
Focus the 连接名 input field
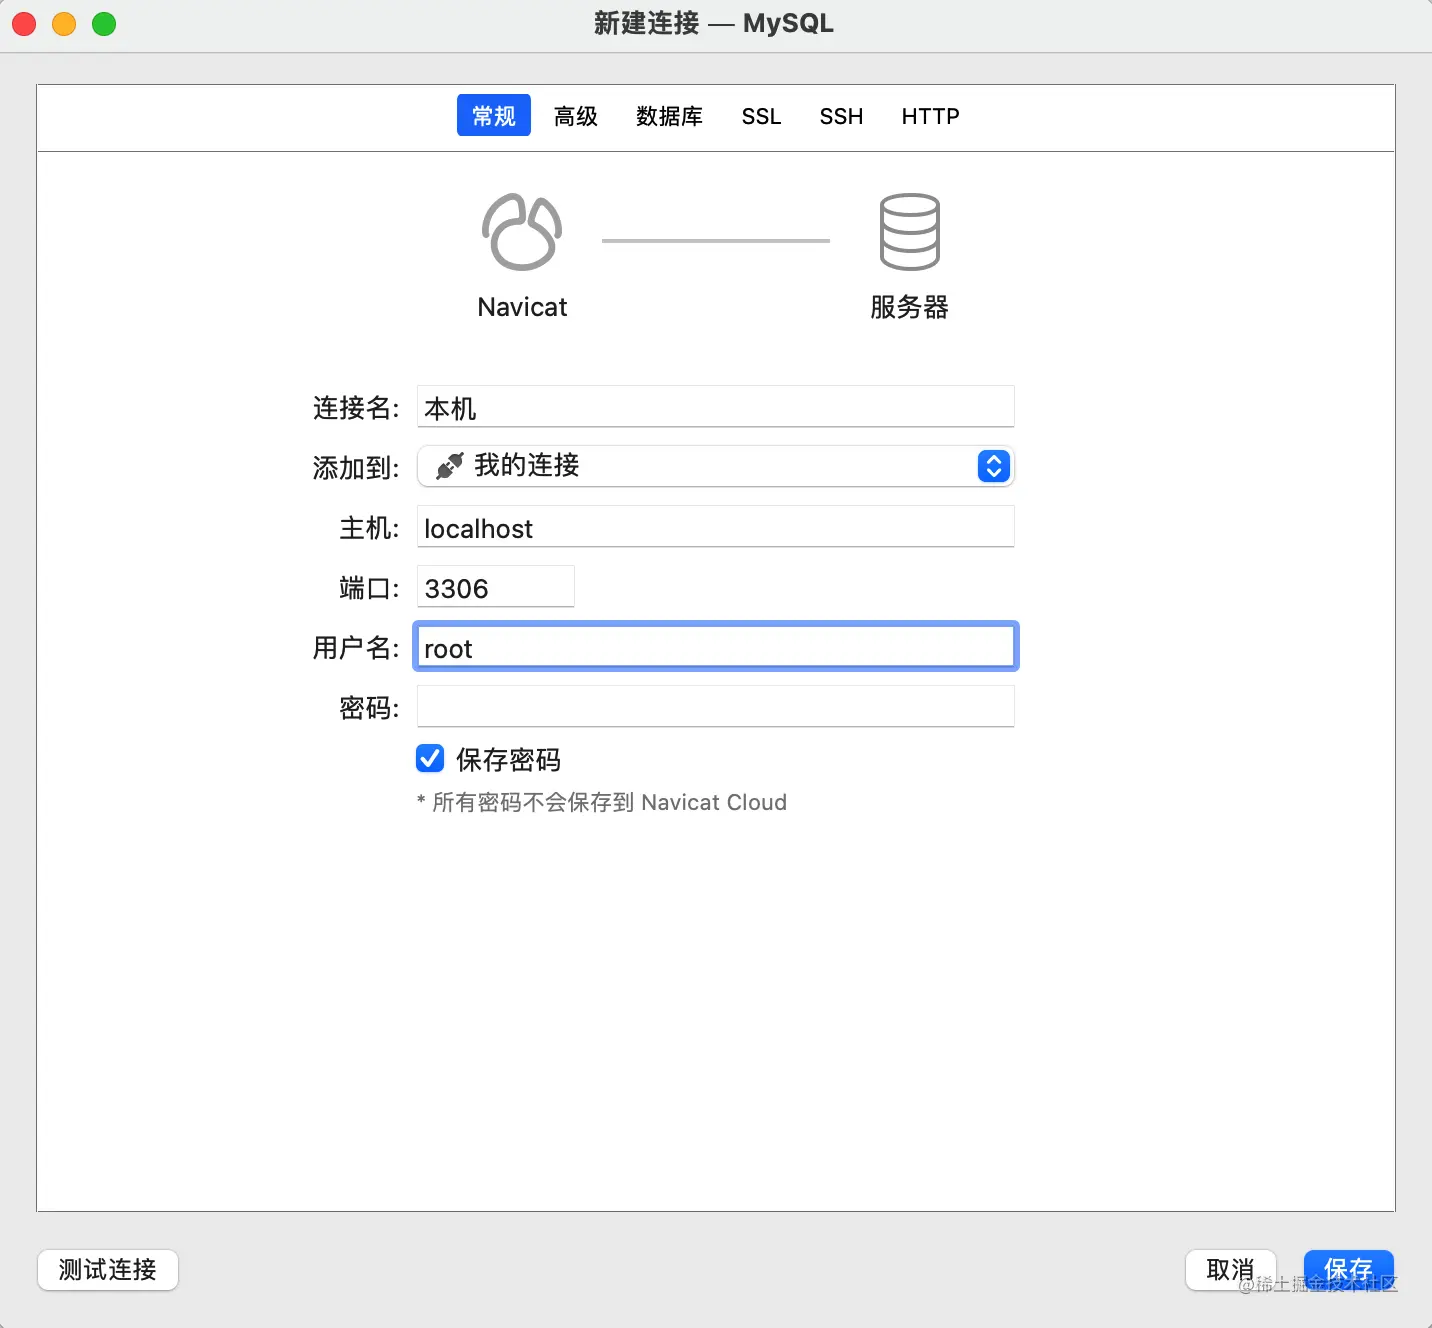(716, 407)
